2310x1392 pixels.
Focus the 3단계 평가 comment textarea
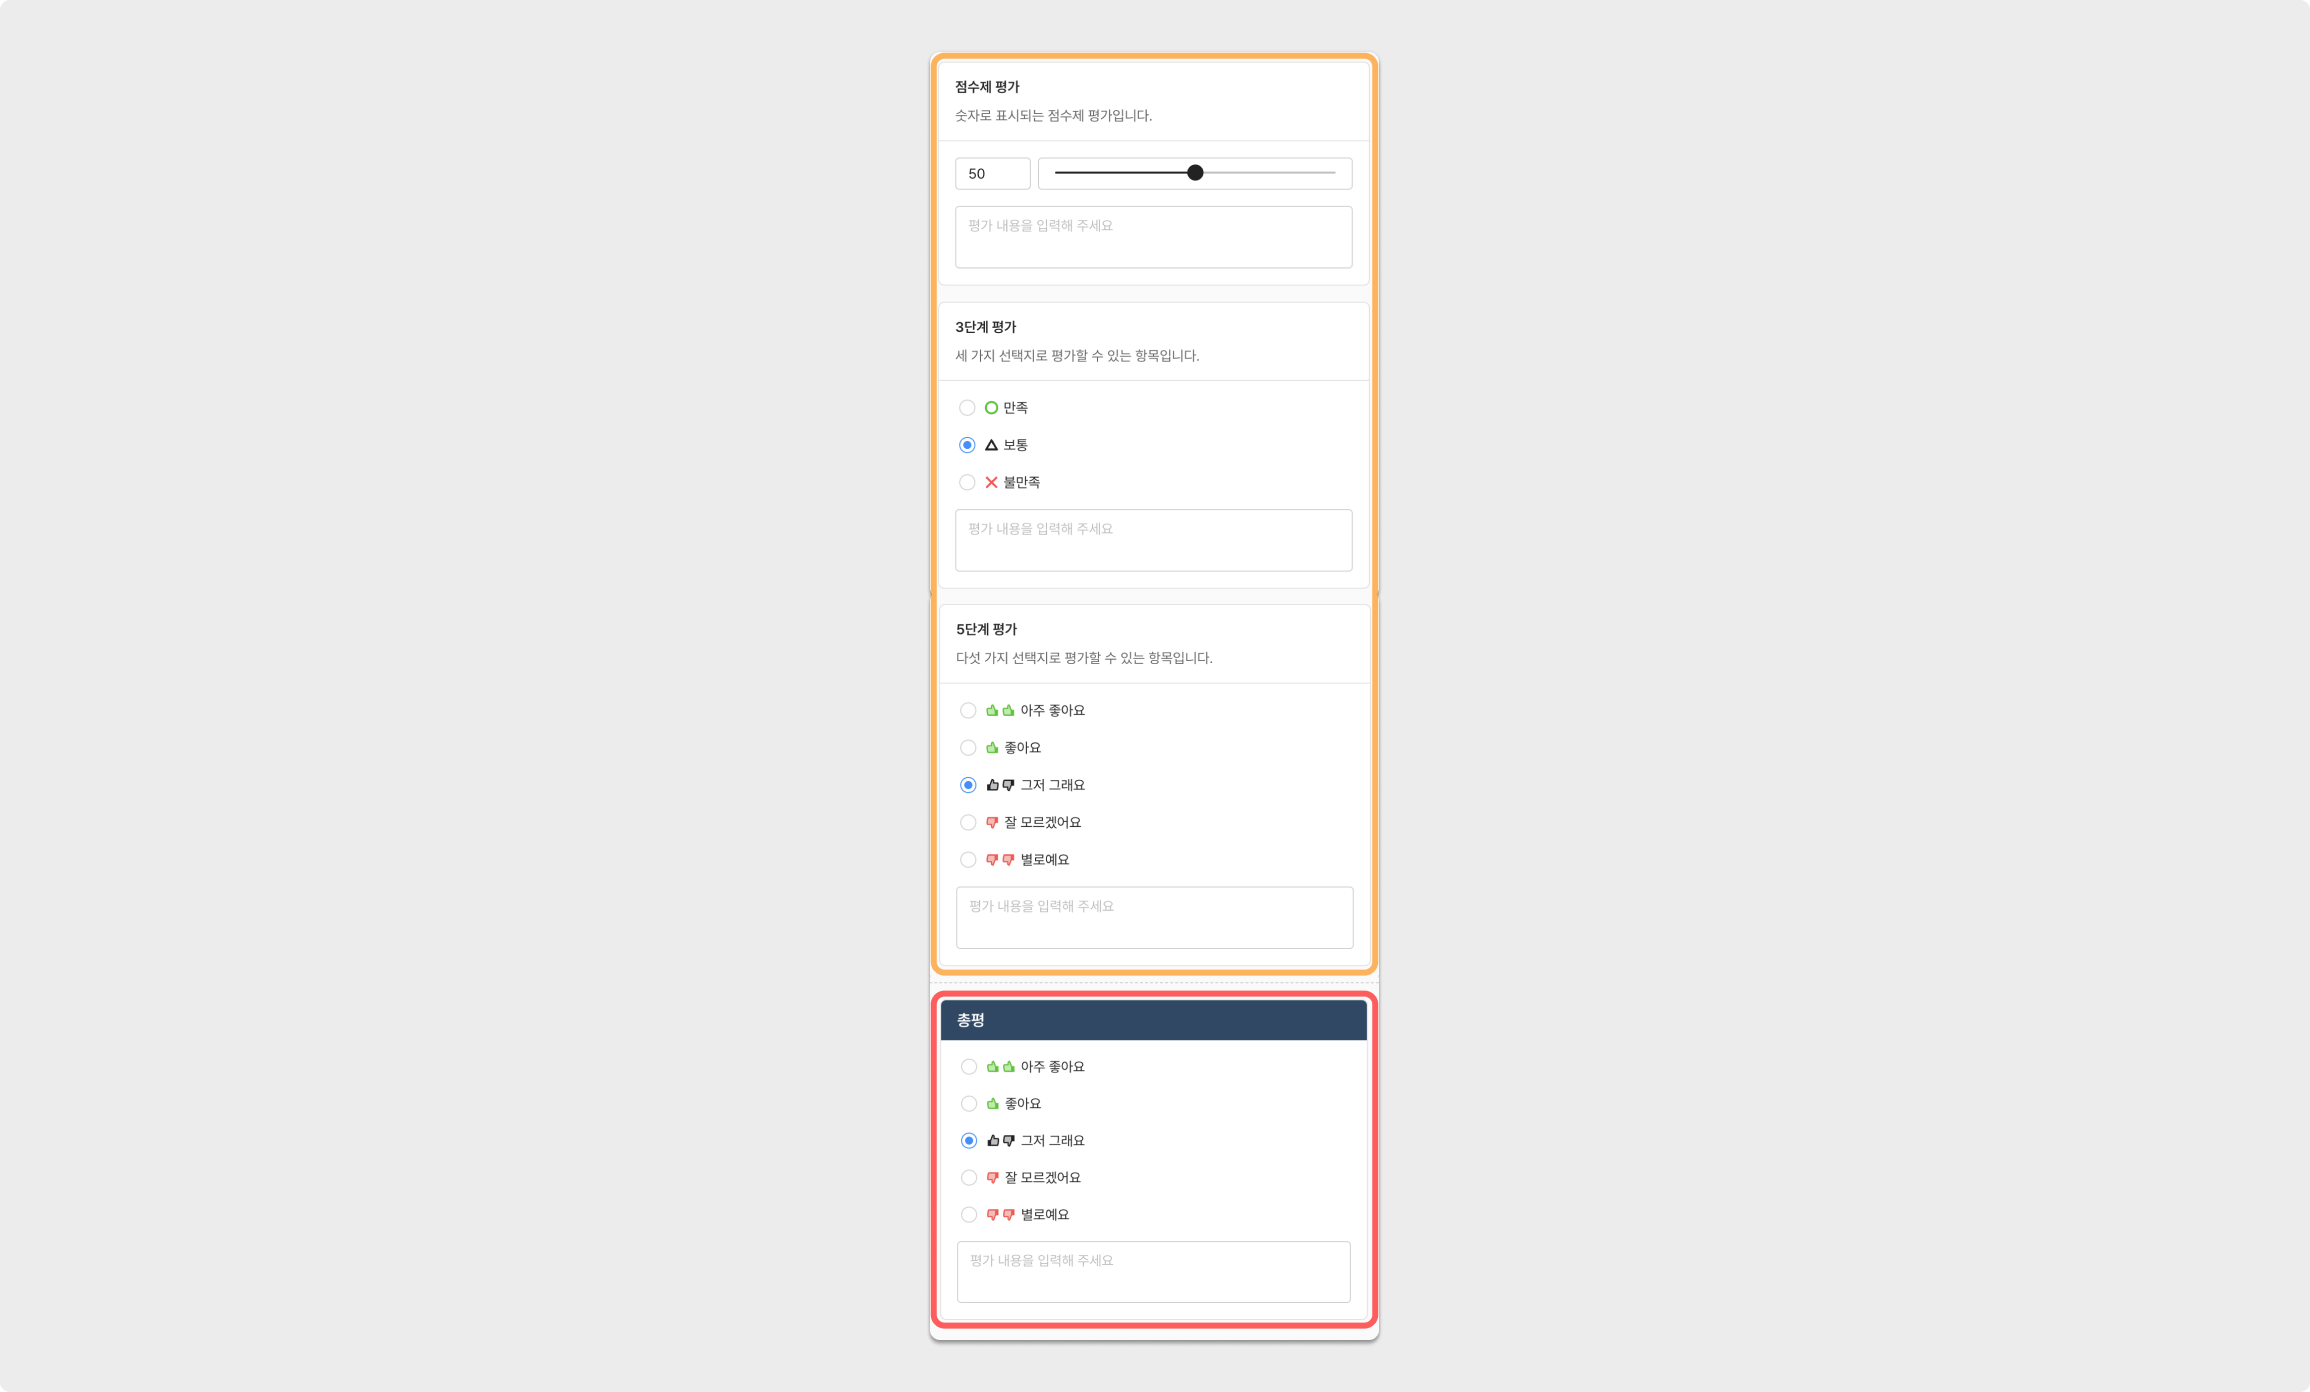1153,540
